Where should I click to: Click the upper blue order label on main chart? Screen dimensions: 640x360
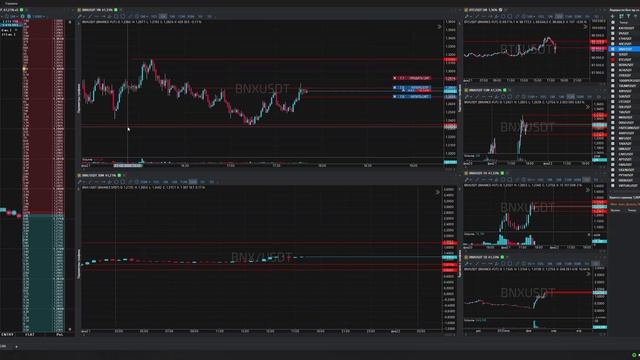[x=413, y=87]
